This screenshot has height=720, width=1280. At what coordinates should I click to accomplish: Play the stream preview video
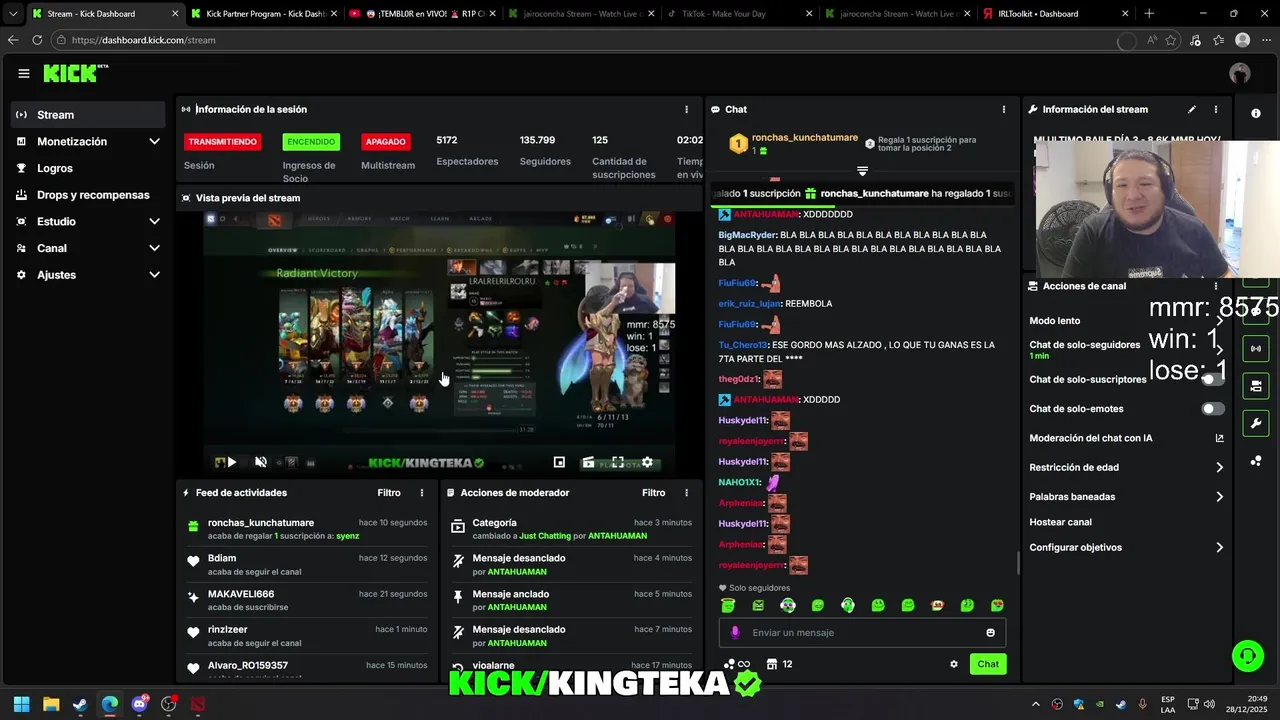pos(231,462)
